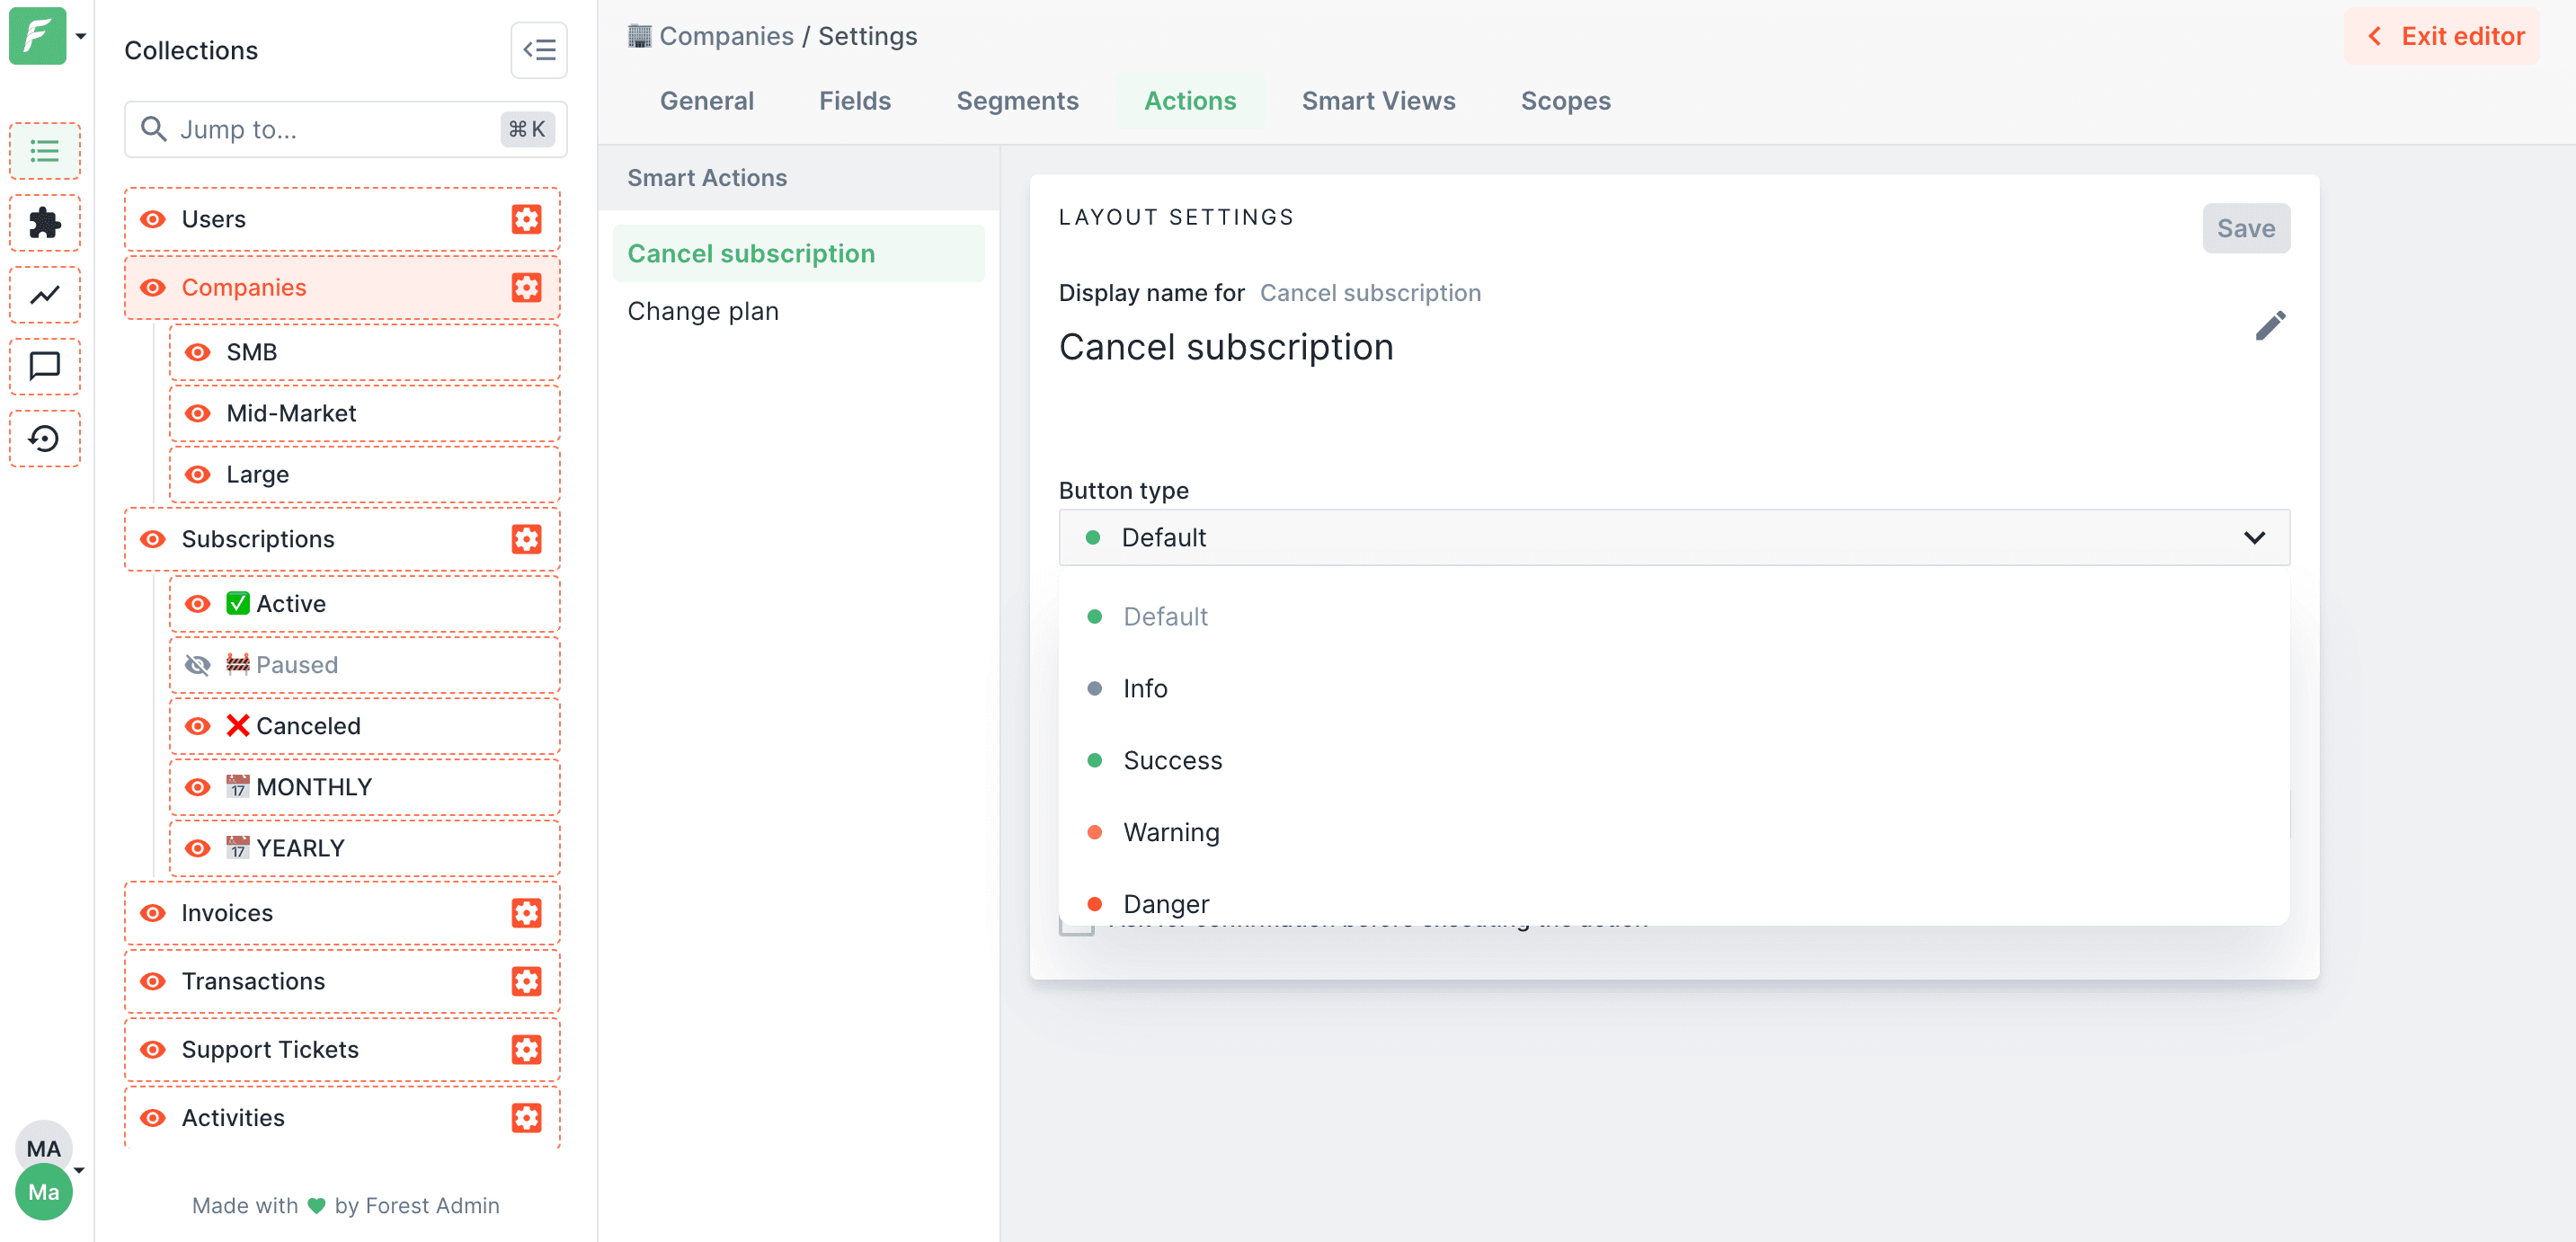This screenshot has height=1242, width=2576.
Task: Open settings gear for Companies collection
Action: pyautogui.click(x=526, y=288)
